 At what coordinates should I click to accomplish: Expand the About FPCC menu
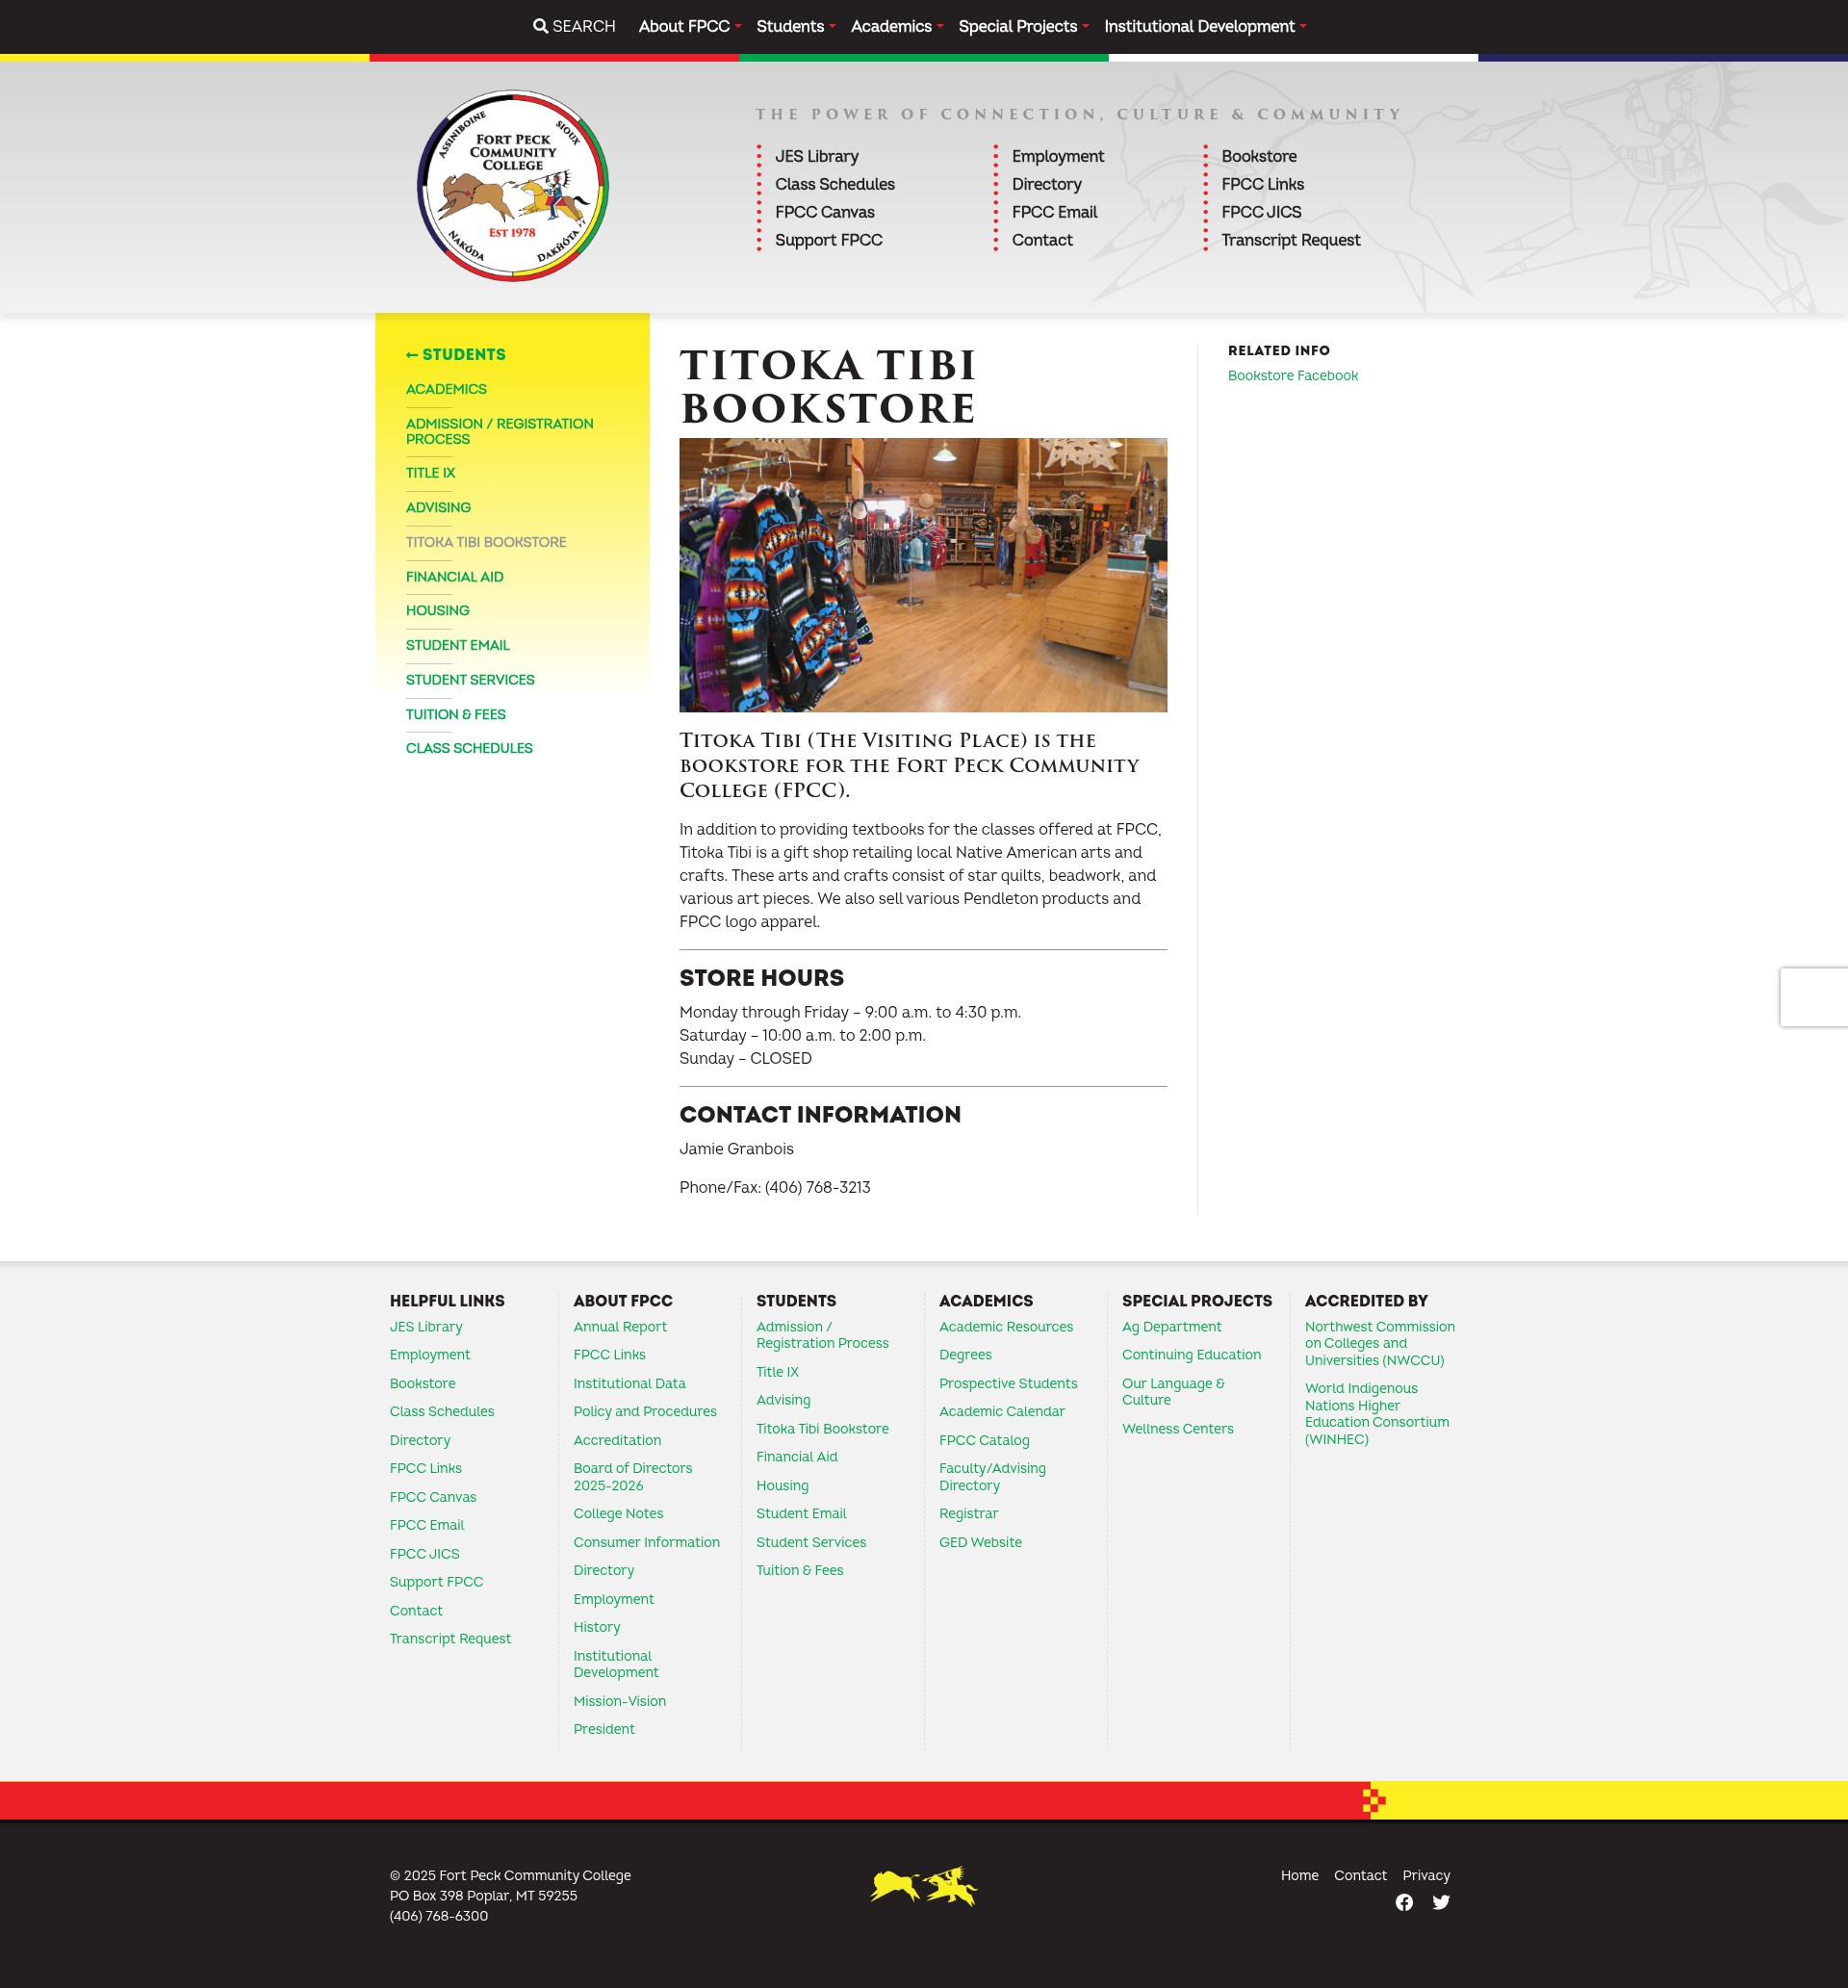pyautogui.click(x=690, y=26)
